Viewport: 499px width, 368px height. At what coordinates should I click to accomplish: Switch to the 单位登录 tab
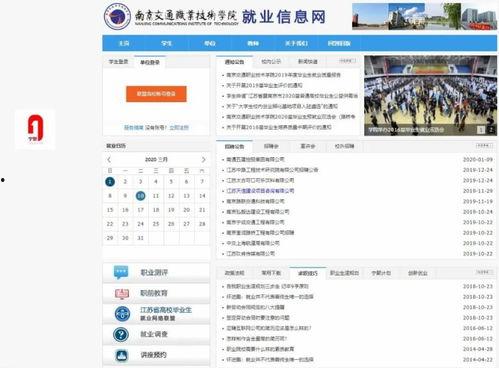150,62
